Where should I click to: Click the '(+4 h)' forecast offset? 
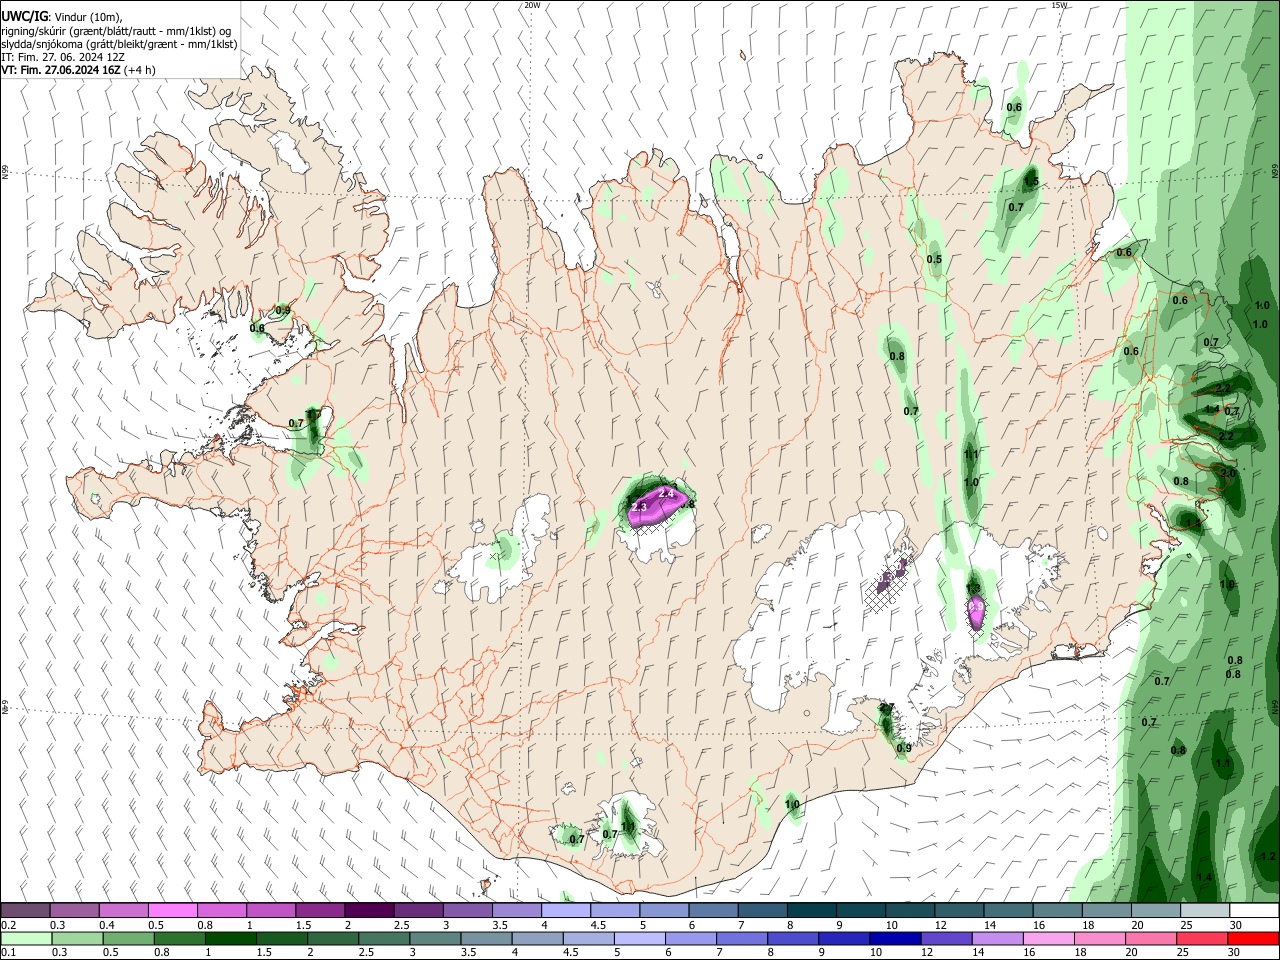(x=139, y=70)
